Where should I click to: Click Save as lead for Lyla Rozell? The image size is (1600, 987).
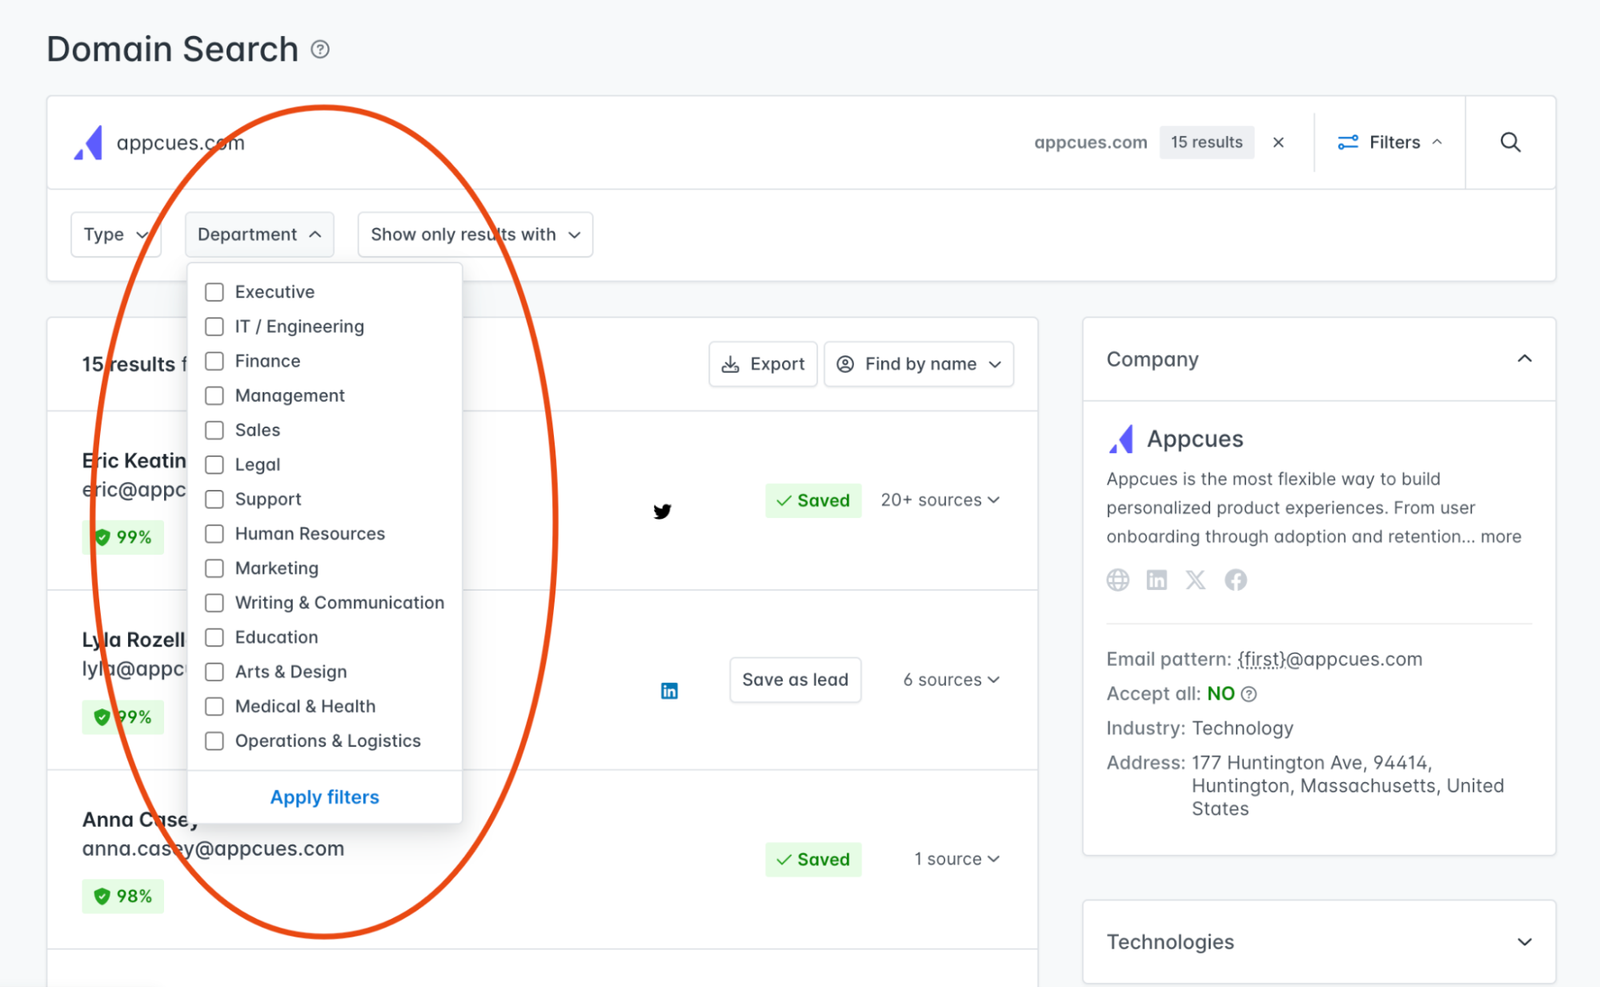coord(795,679)
